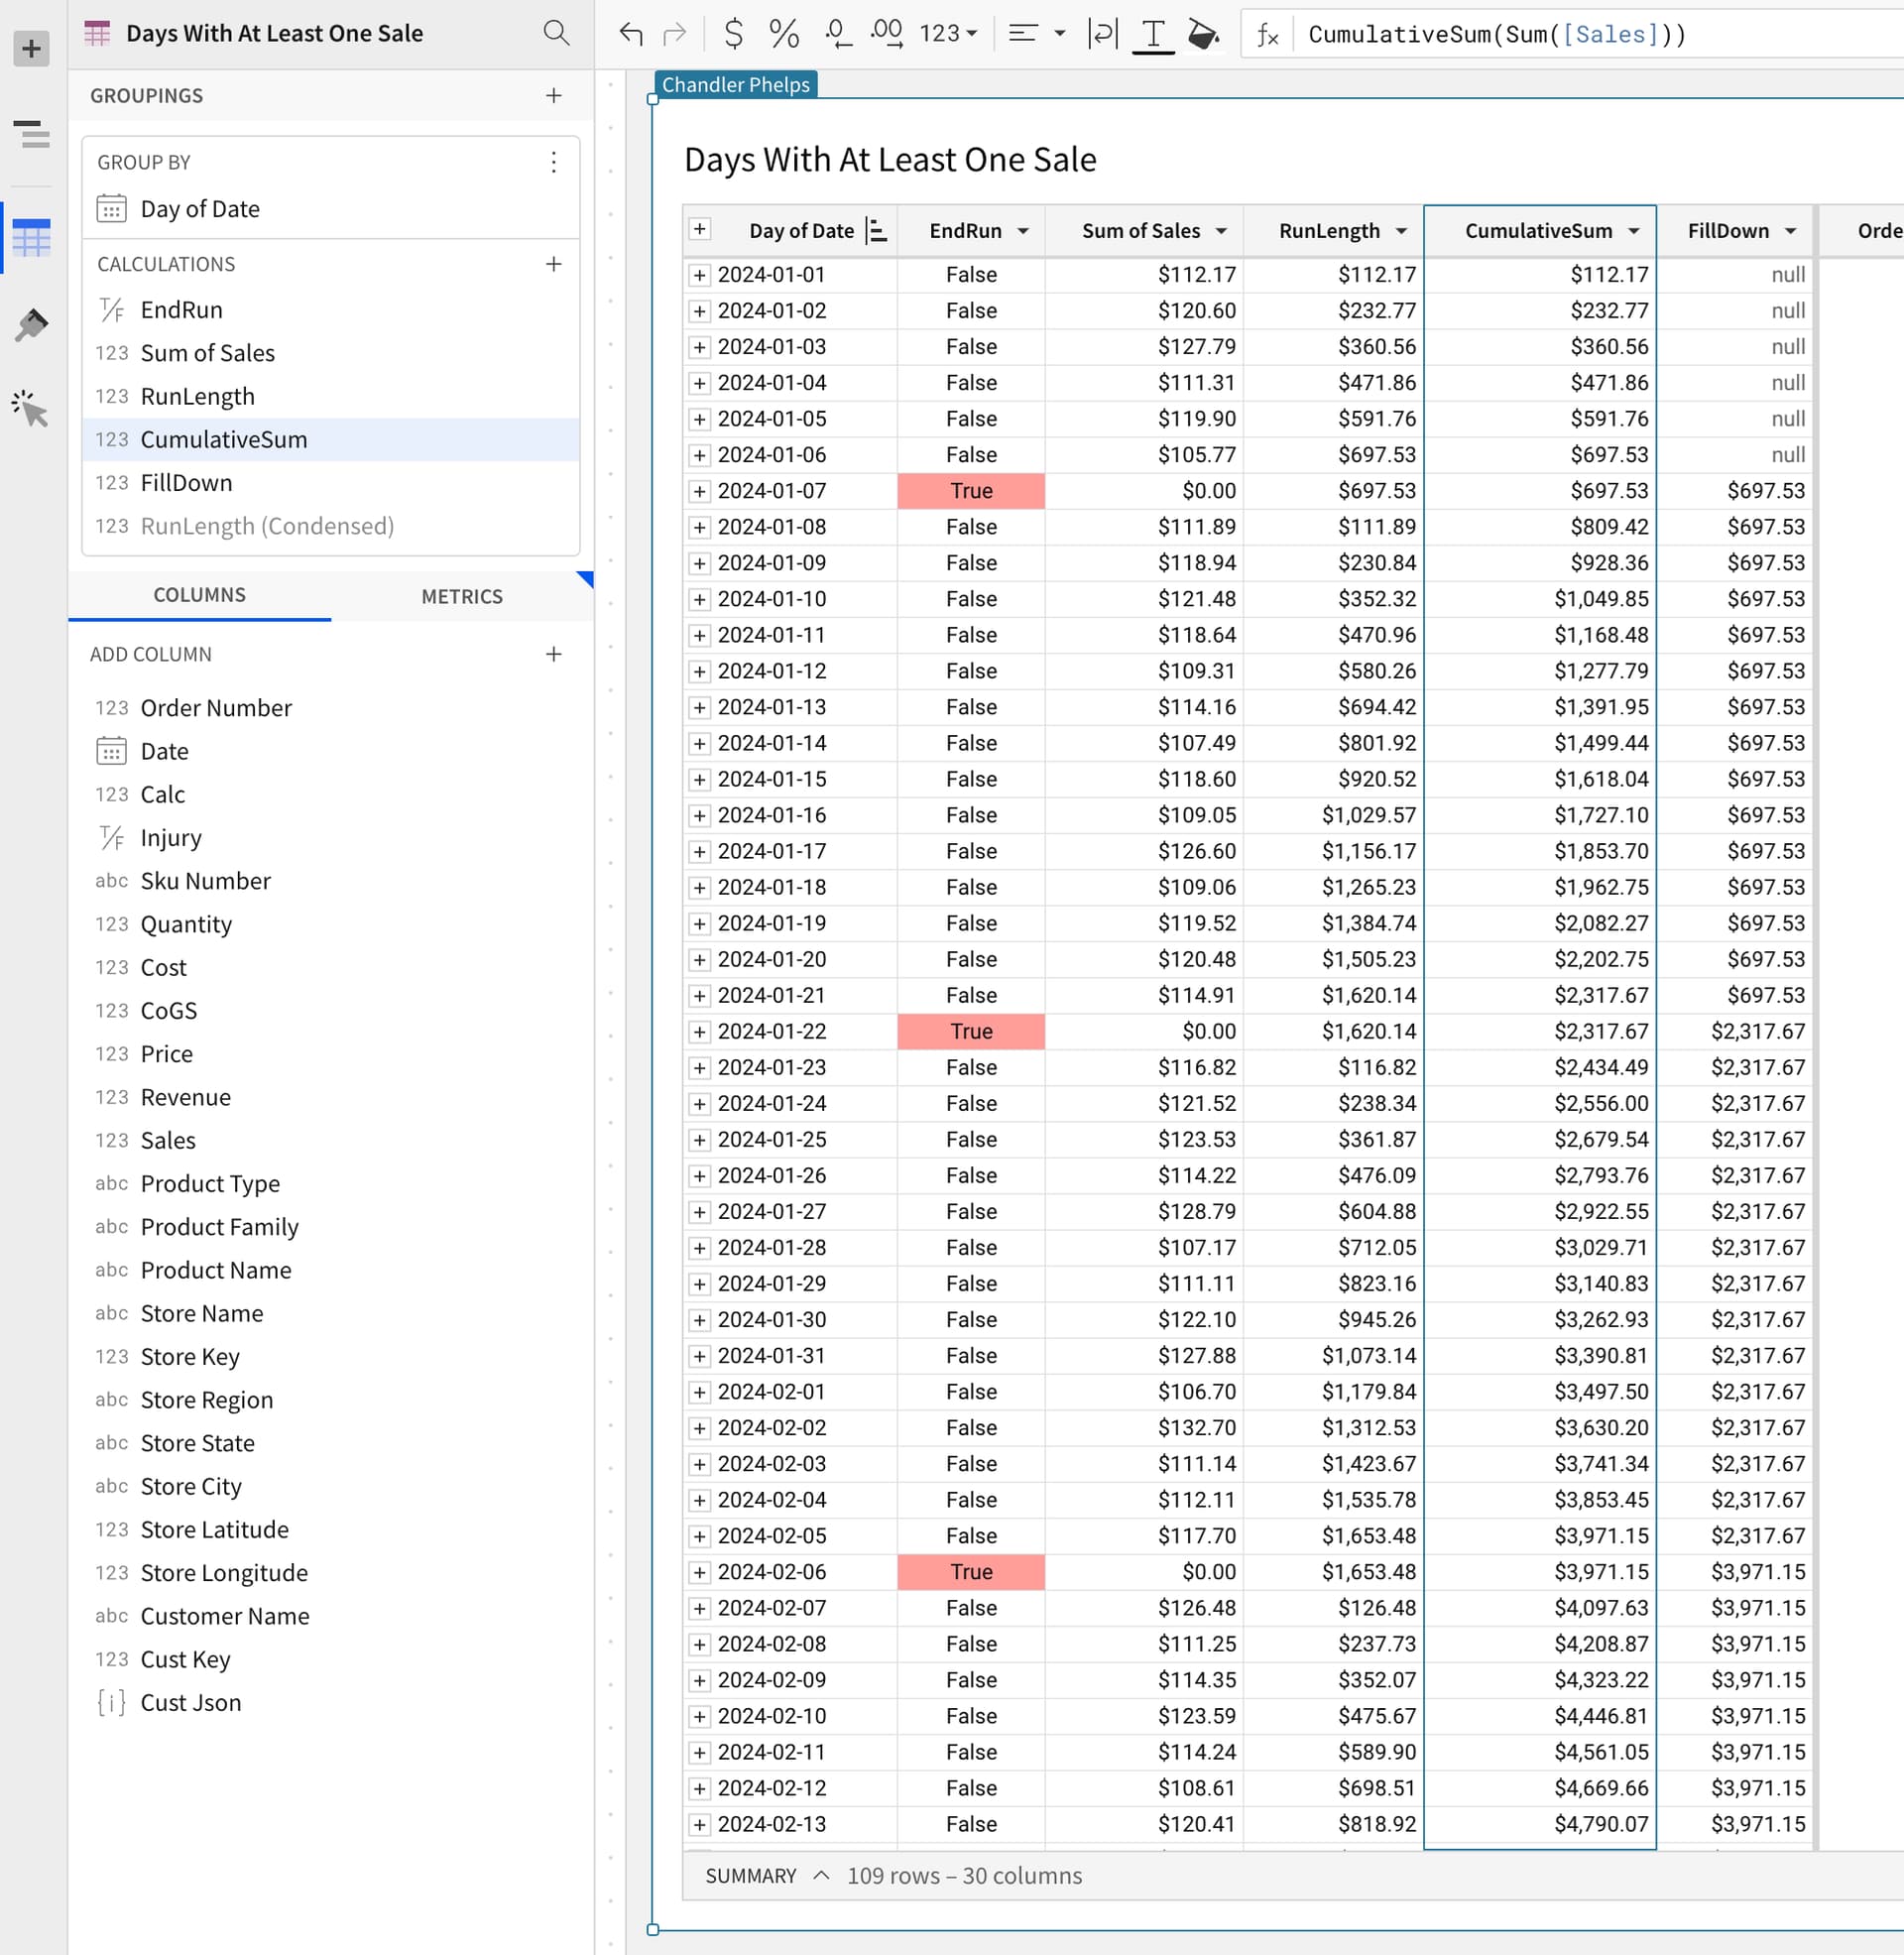Open search with the magnifying glass icon
The width and height of the screenshot is (1904, 1955).
(x=557, y=33)
